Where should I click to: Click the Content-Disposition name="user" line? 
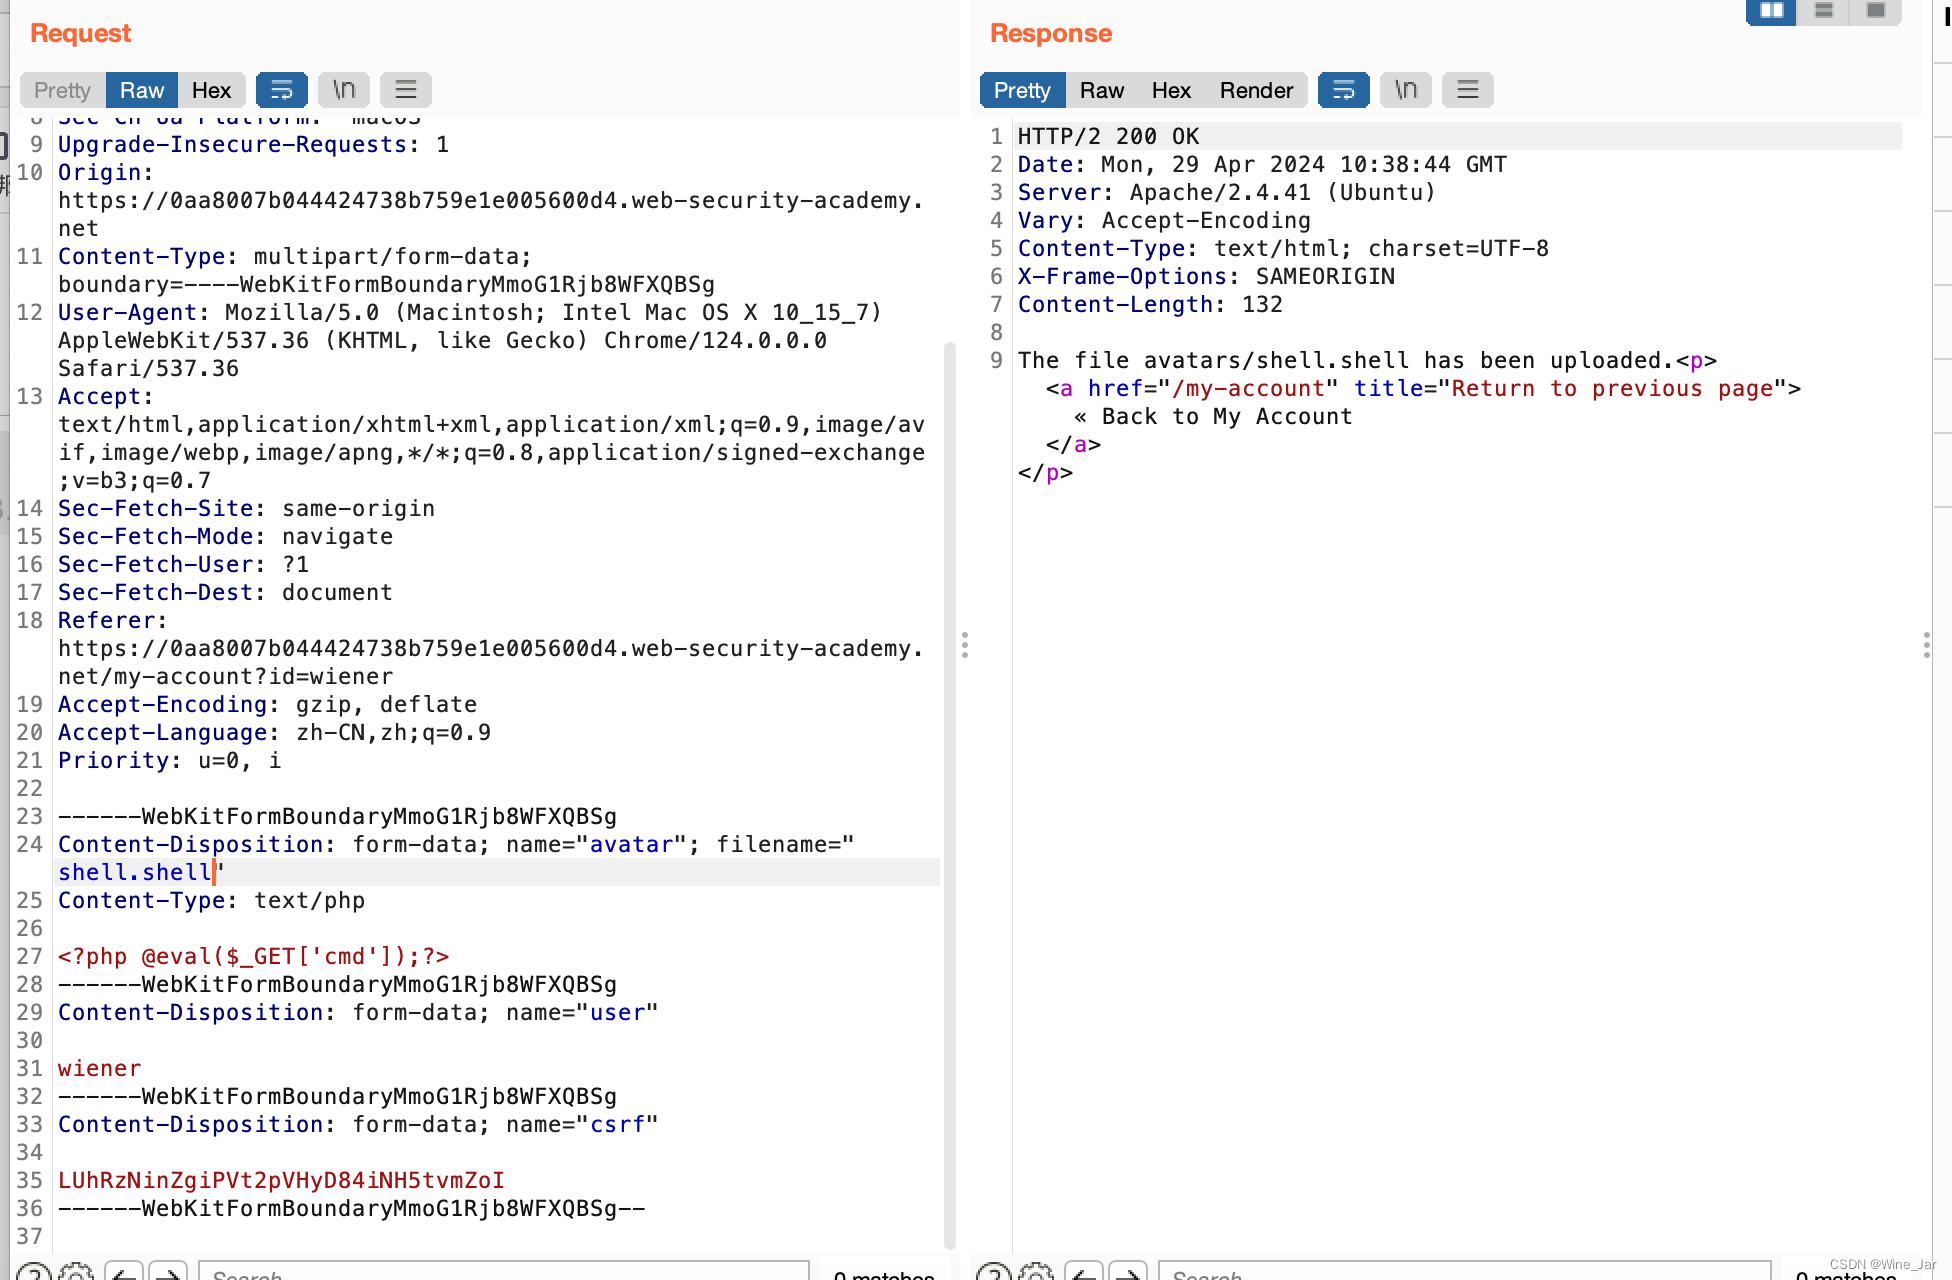(x=358, y=1012)
